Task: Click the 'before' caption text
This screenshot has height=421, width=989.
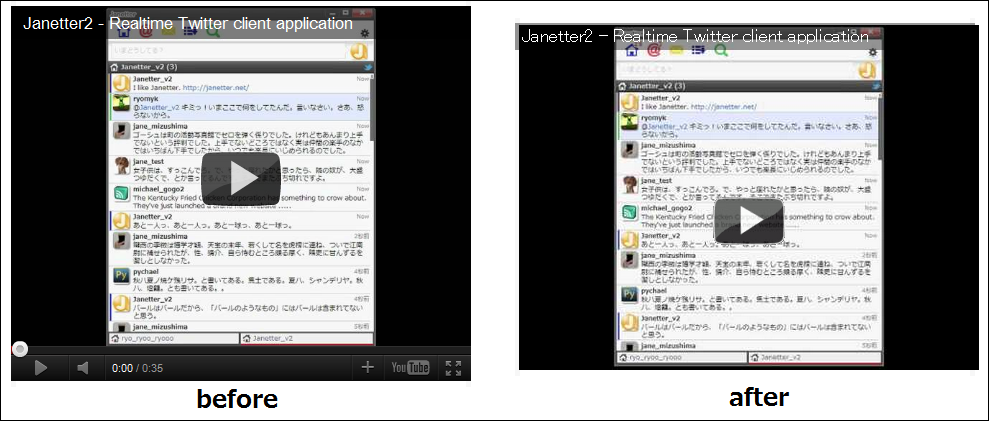Action: pyautogui.click(x=237, y=399)
